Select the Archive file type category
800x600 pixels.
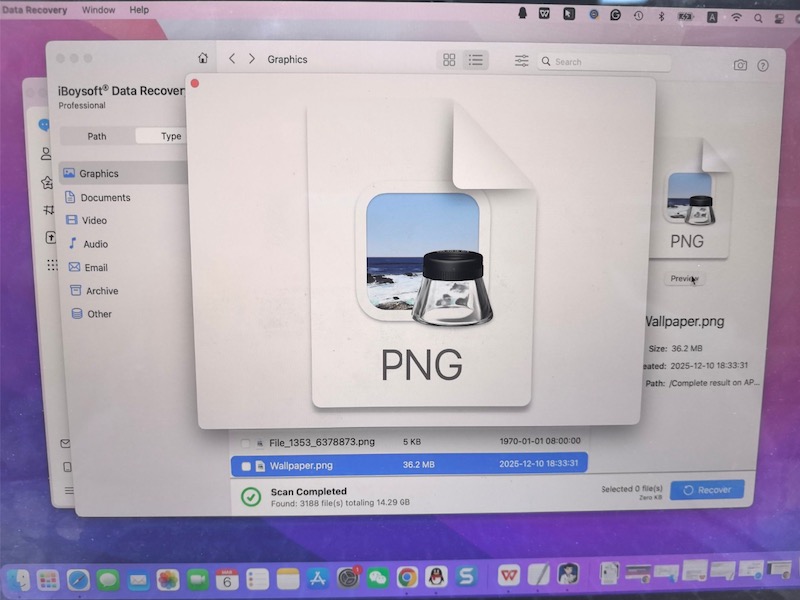[x=101, y=291]
